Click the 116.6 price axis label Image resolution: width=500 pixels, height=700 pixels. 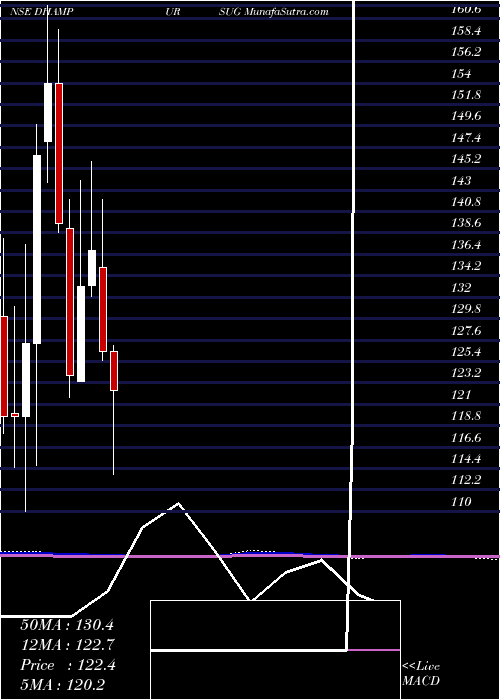tap(466, 438)
